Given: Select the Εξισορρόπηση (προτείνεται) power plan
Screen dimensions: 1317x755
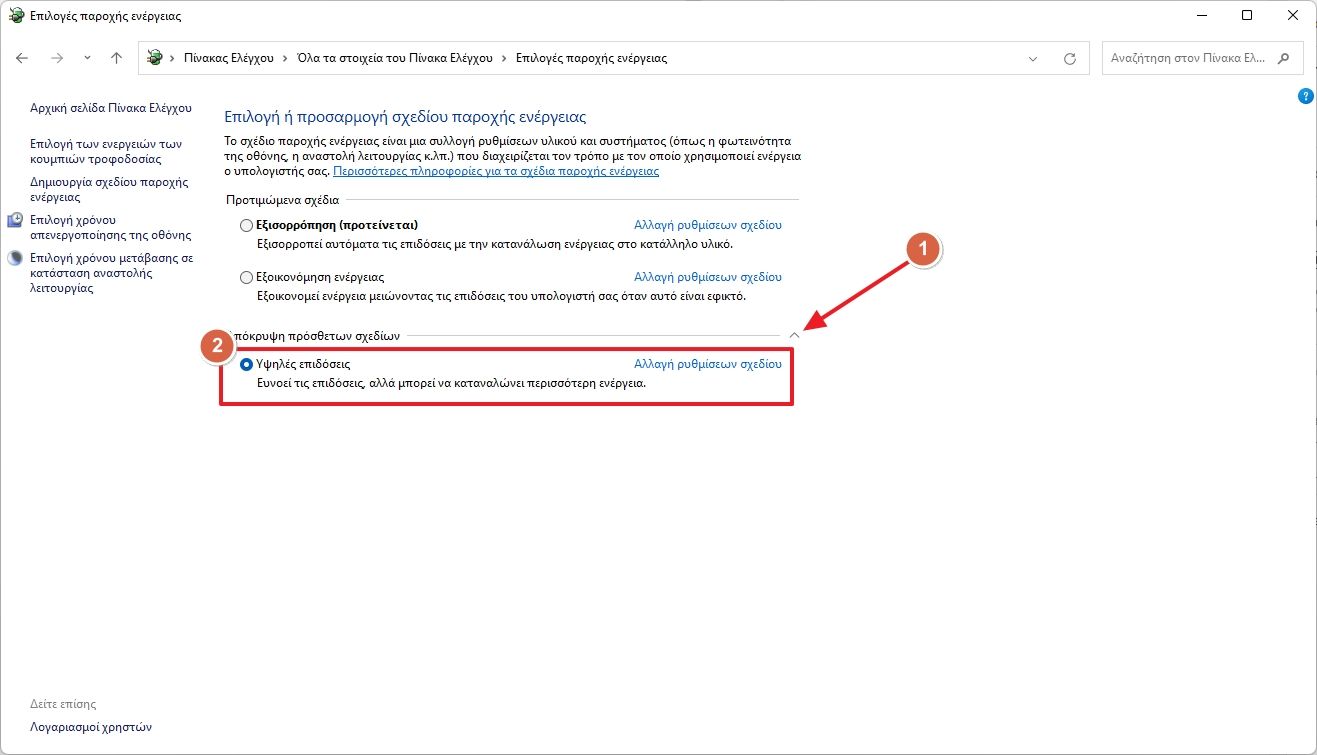Looking at the screenshot, I should [x=247, y=226].
